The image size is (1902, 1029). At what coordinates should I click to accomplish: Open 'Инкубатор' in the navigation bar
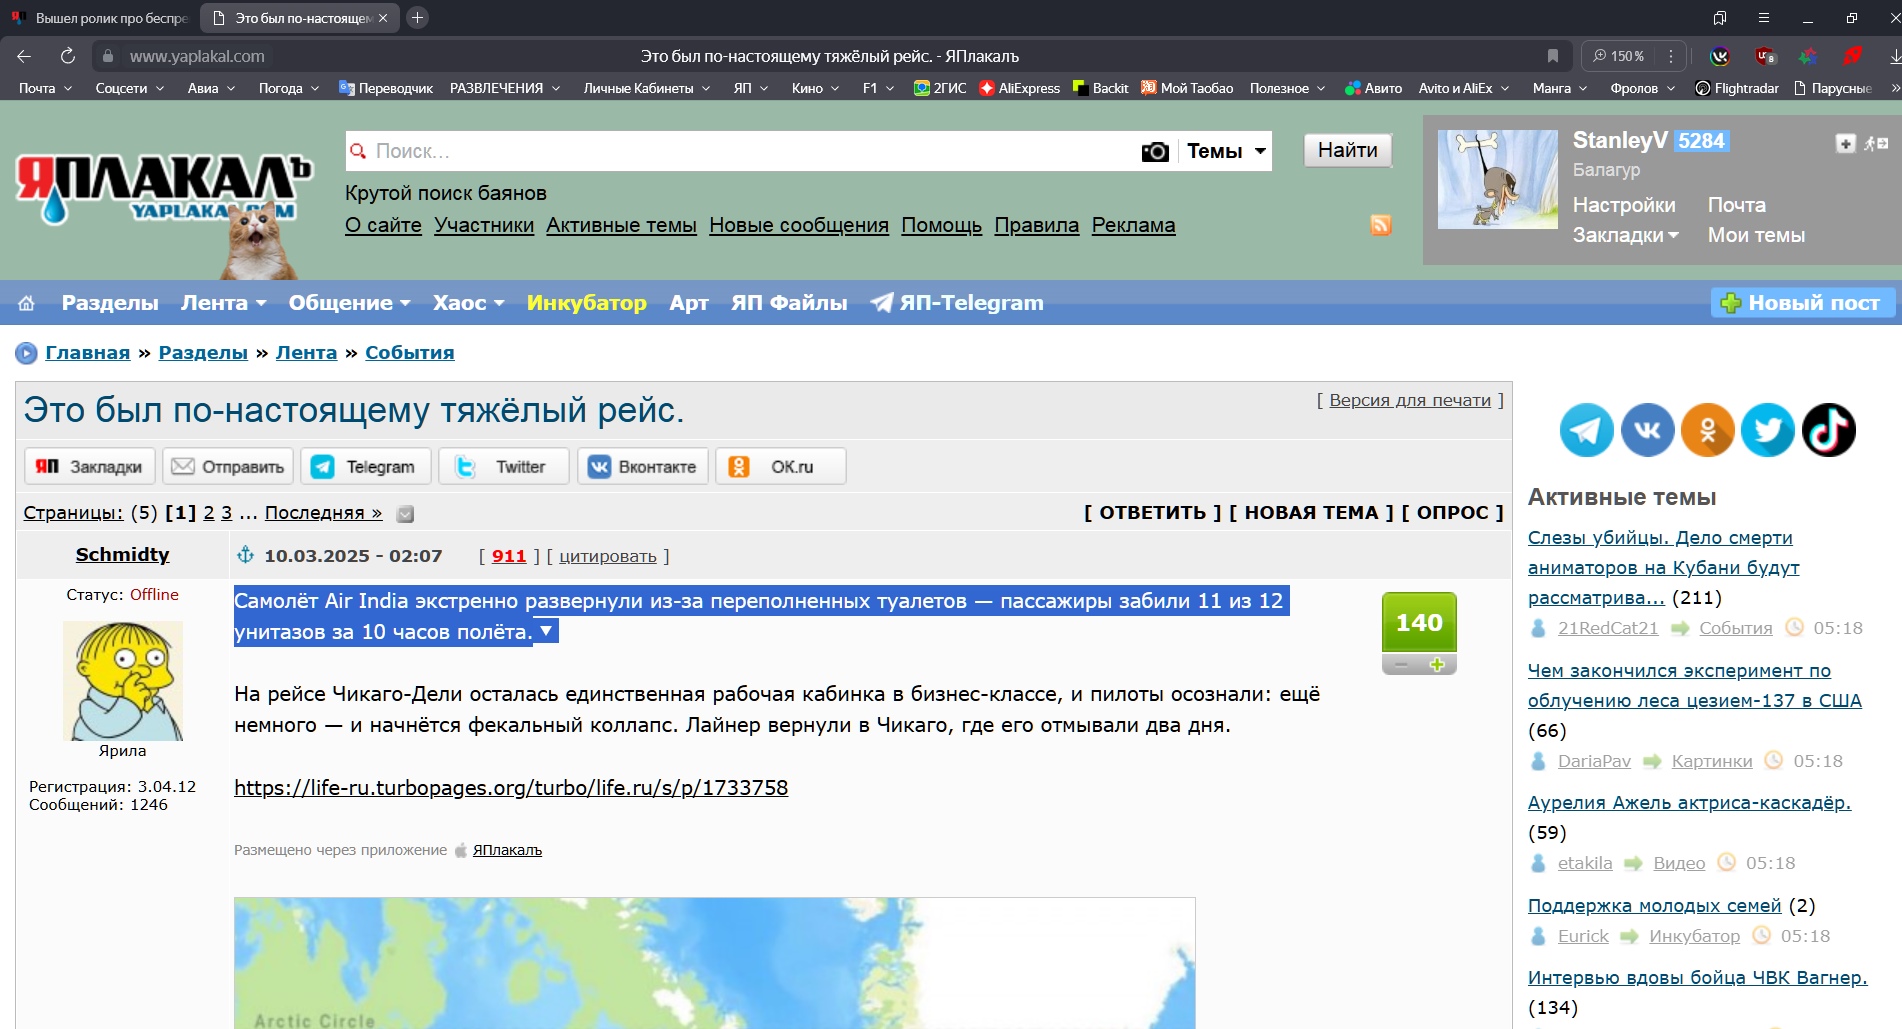[587, 303]
